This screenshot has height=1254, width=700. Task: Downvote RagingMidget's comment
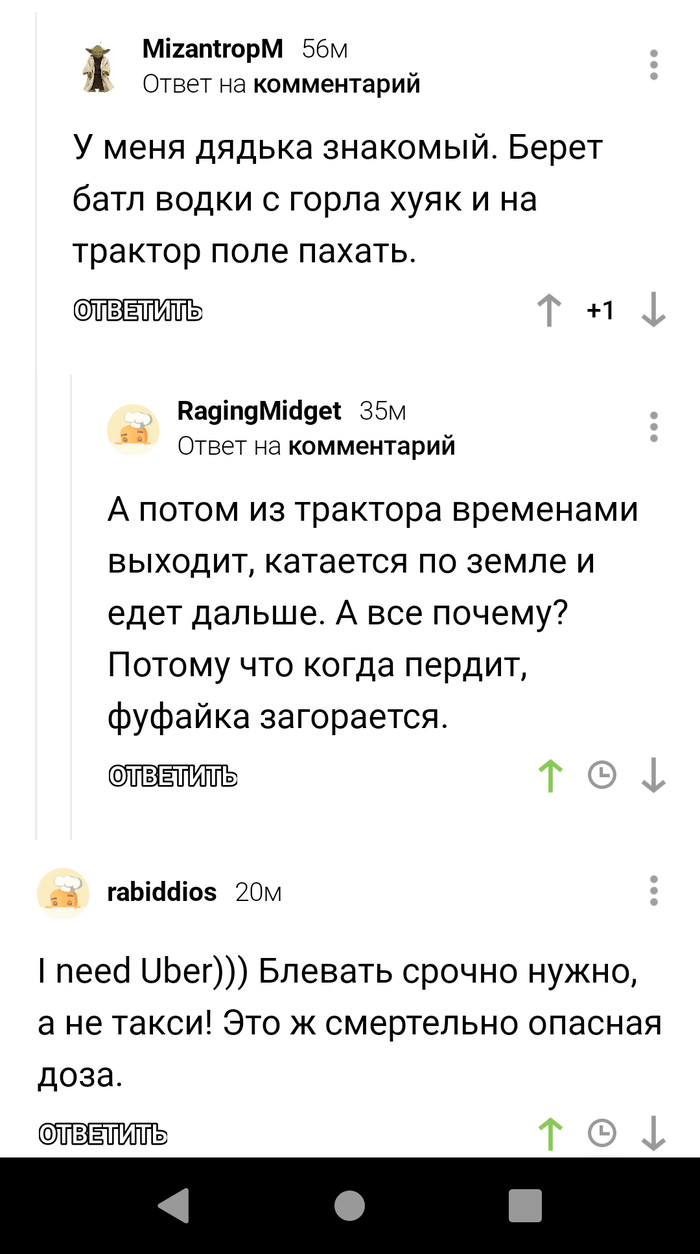(654, 776)
